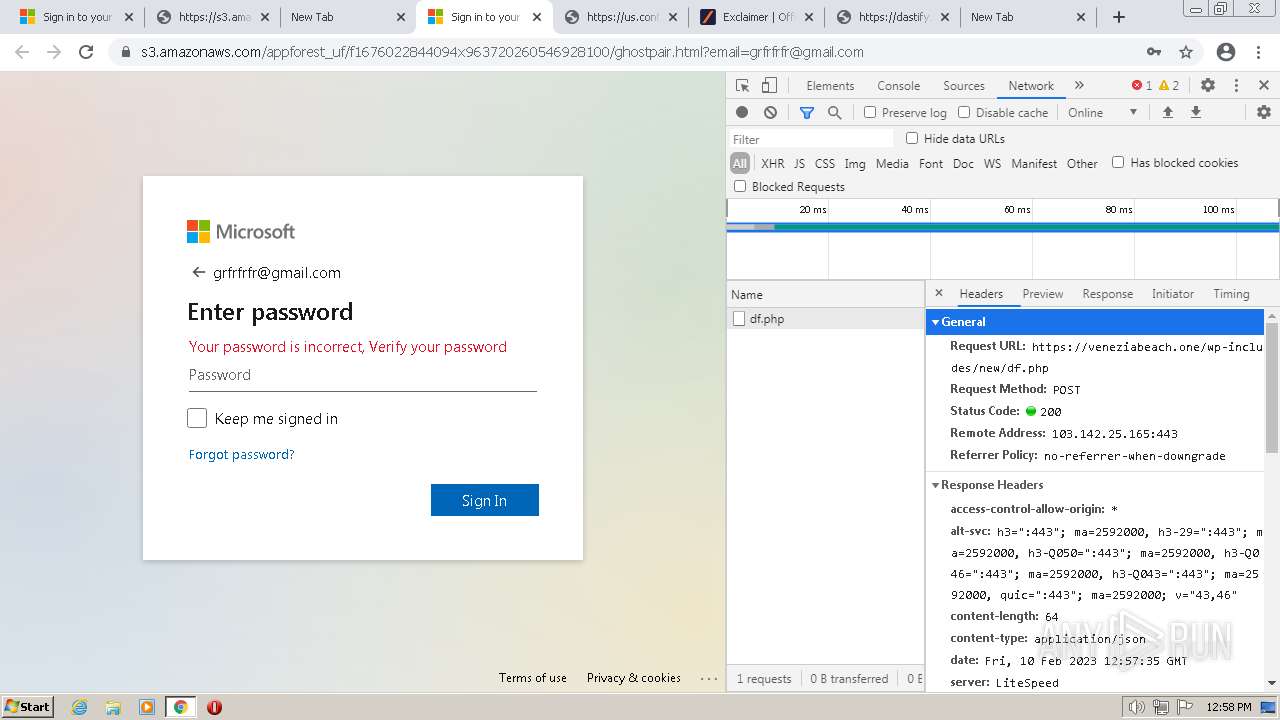Activate the inspect element picker
1280x720 pixels.
[x=742, y=86]
